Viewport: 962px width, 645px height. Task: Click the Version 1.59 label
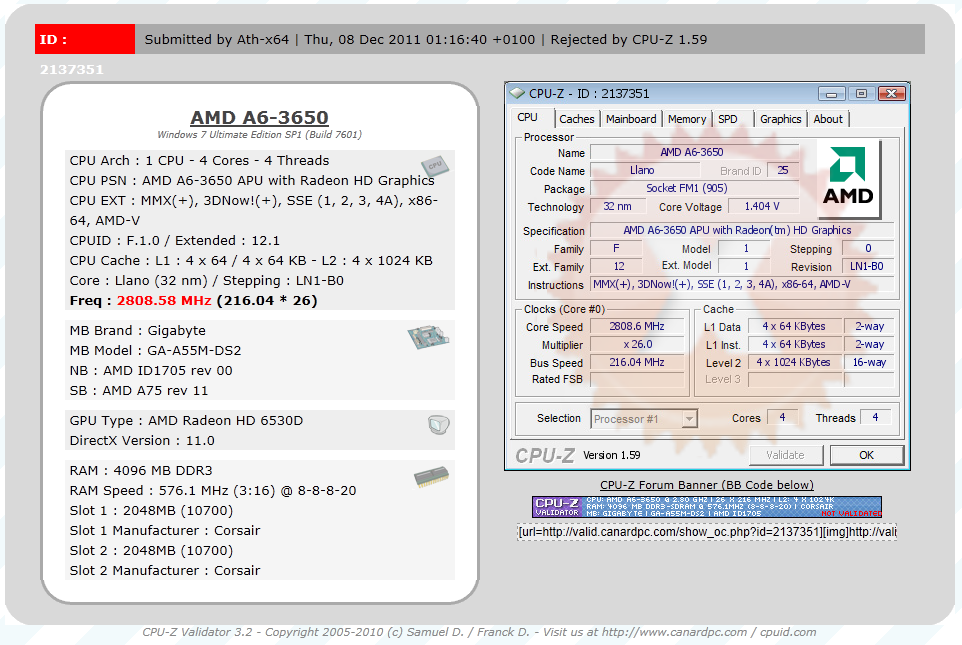612,455
